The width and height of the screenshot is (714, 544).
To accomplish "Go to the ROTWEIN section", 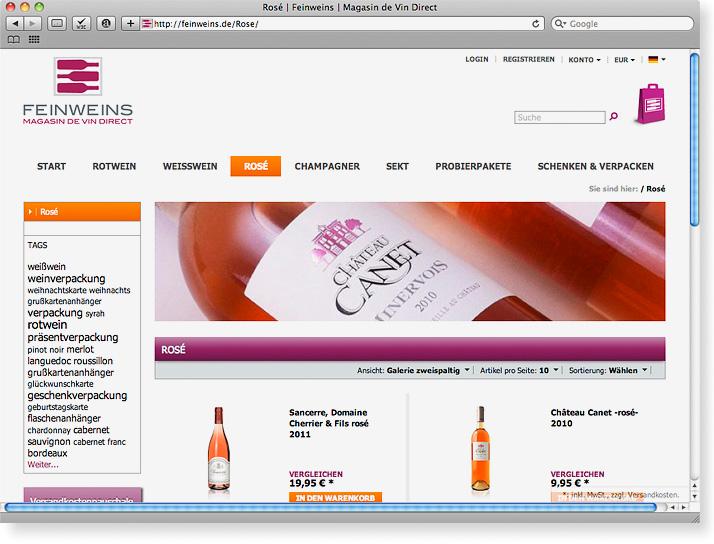I will pyautogui.click(x=114, y=166).
